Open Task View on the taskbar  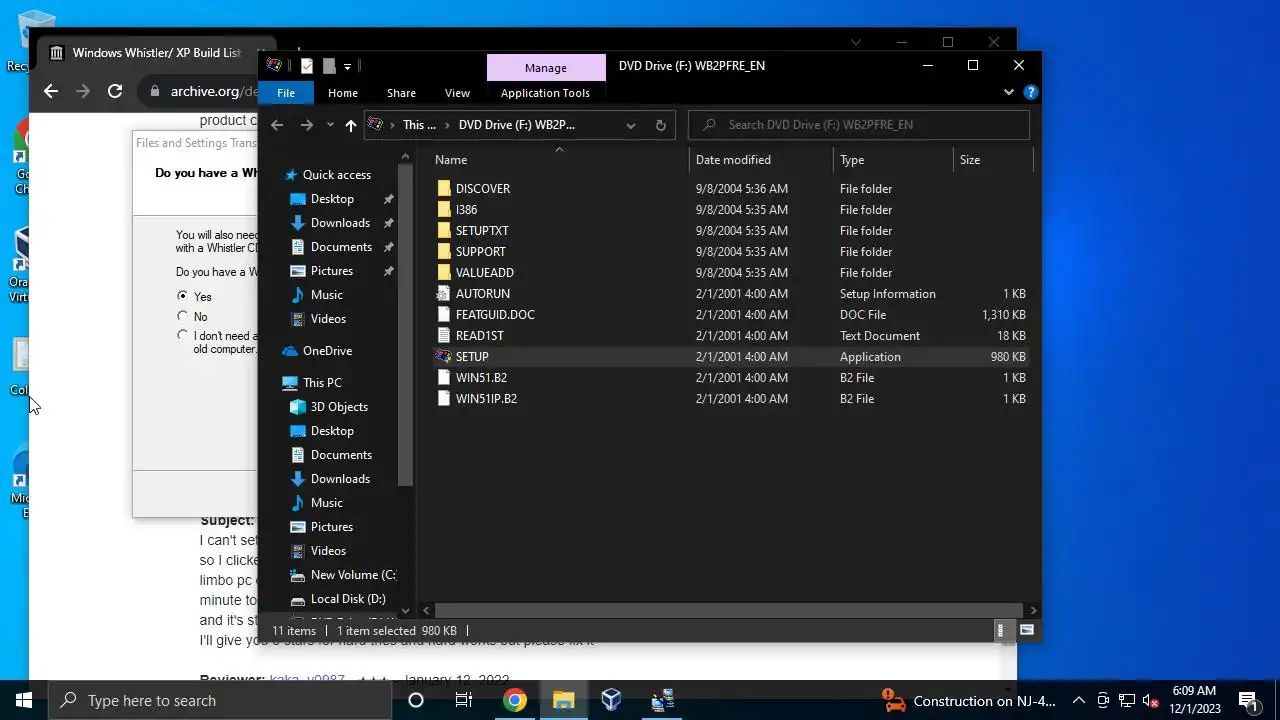464,700
